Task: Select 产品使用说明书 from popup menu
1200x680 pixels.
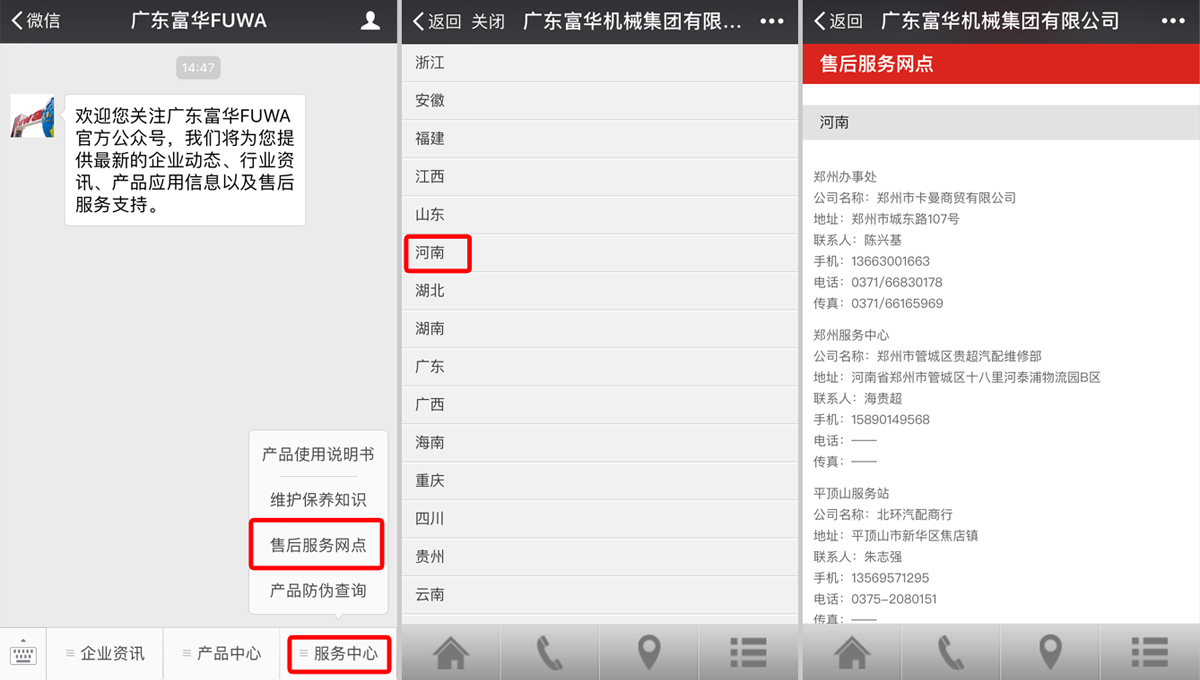Action: [x=318, y=454]
